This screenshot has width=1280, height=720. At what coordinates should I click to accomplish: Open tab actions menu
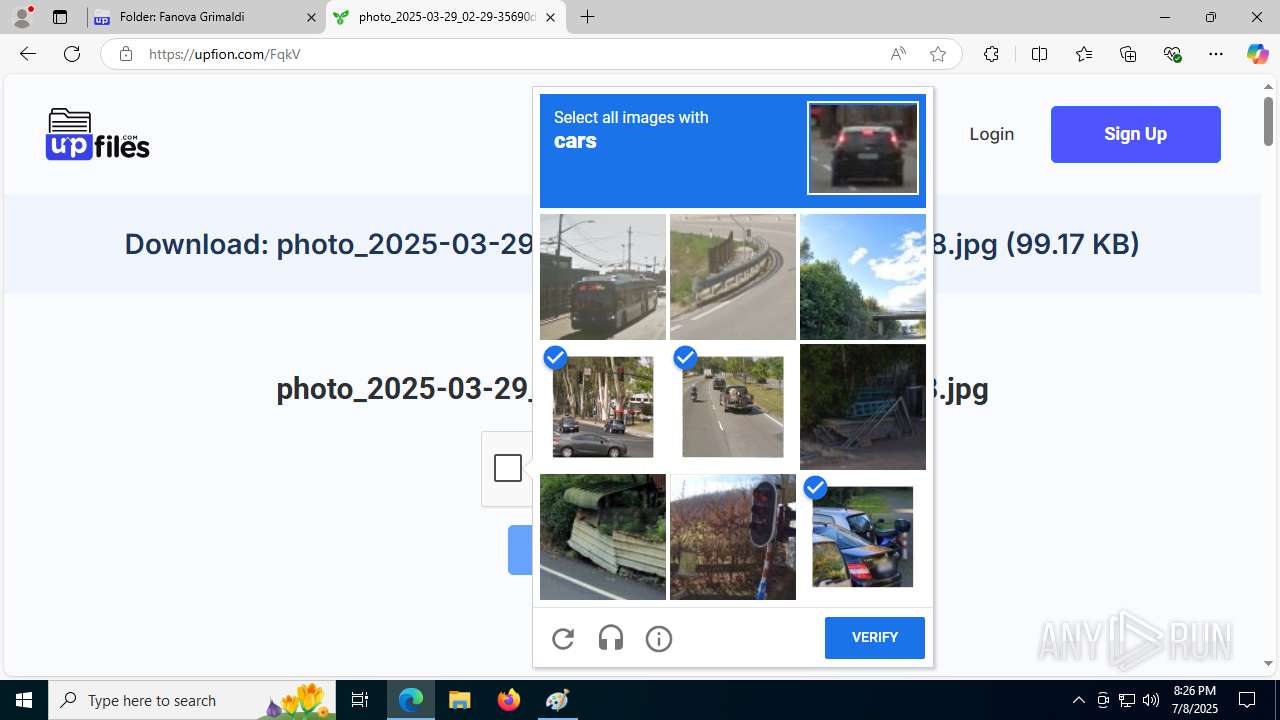pos(60,17)
